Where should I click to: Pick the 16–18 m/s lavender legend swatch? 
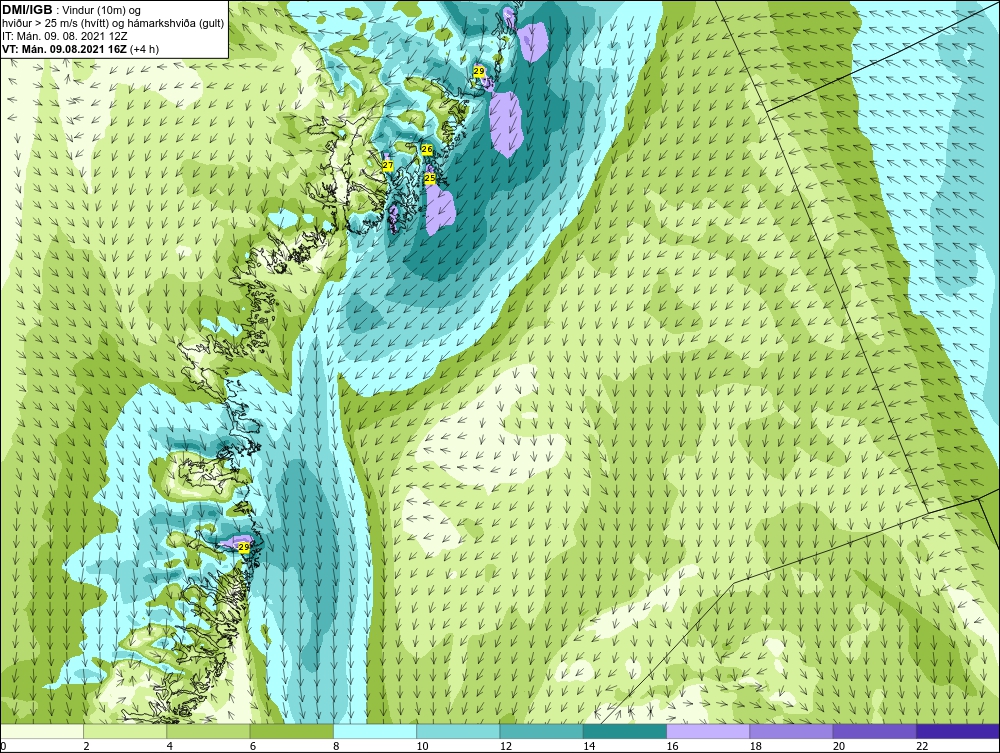pos(708,731)
